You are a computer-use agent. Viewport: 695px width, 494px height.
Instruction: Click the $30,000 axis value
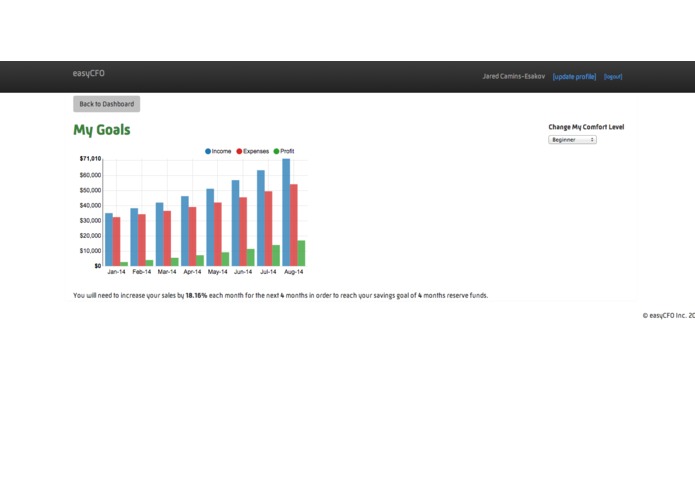click(90, 221)
